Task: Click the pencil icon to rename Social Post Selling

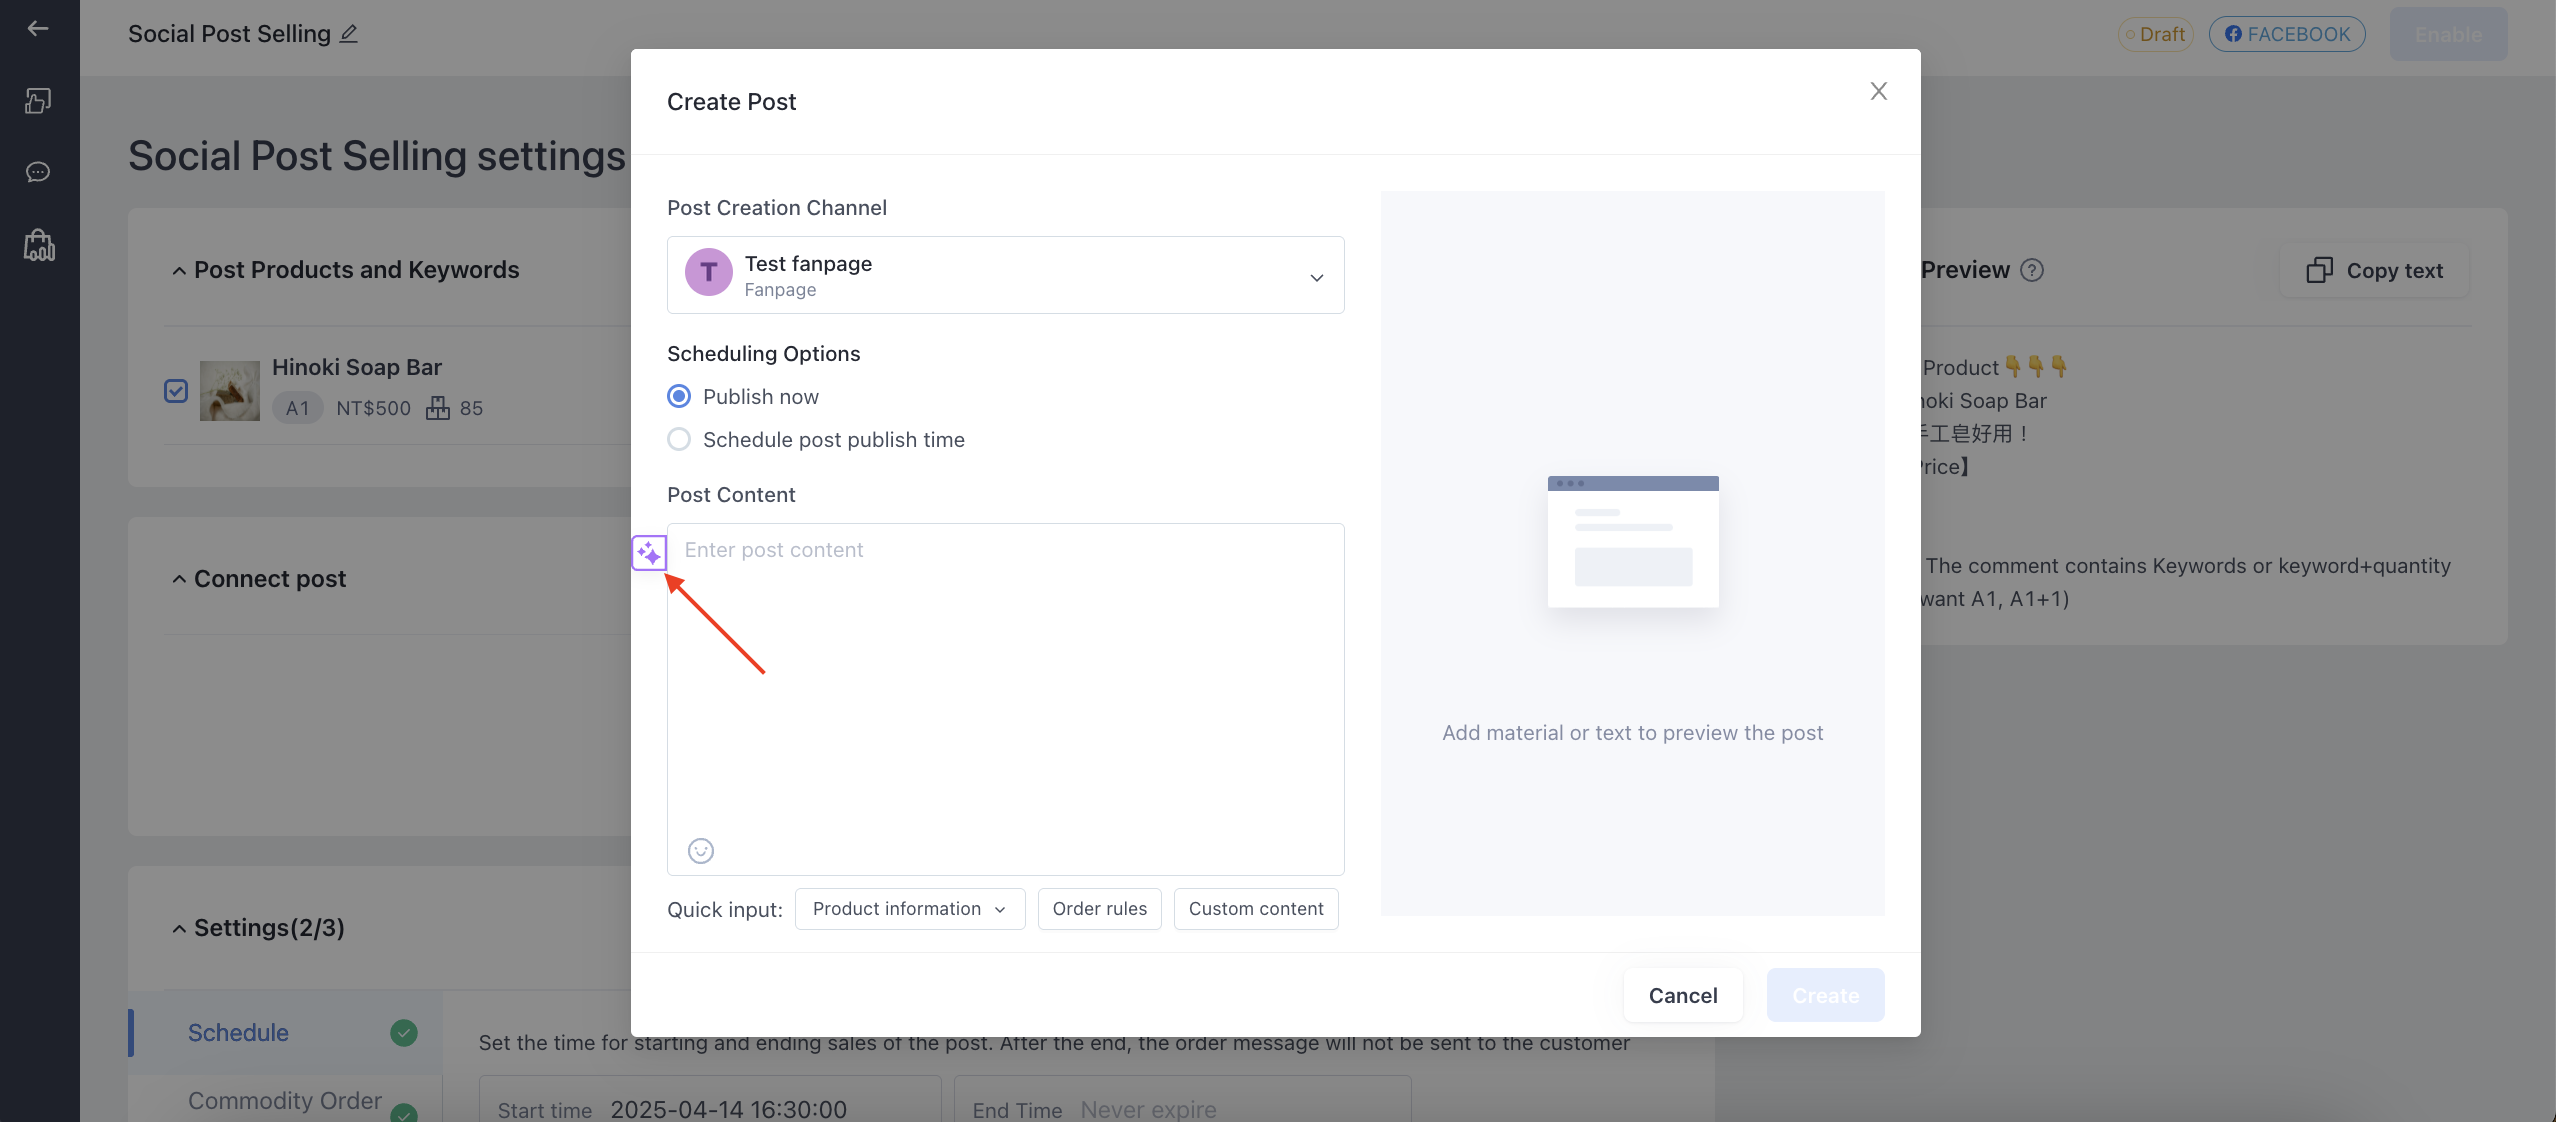Action: point(349,34)
